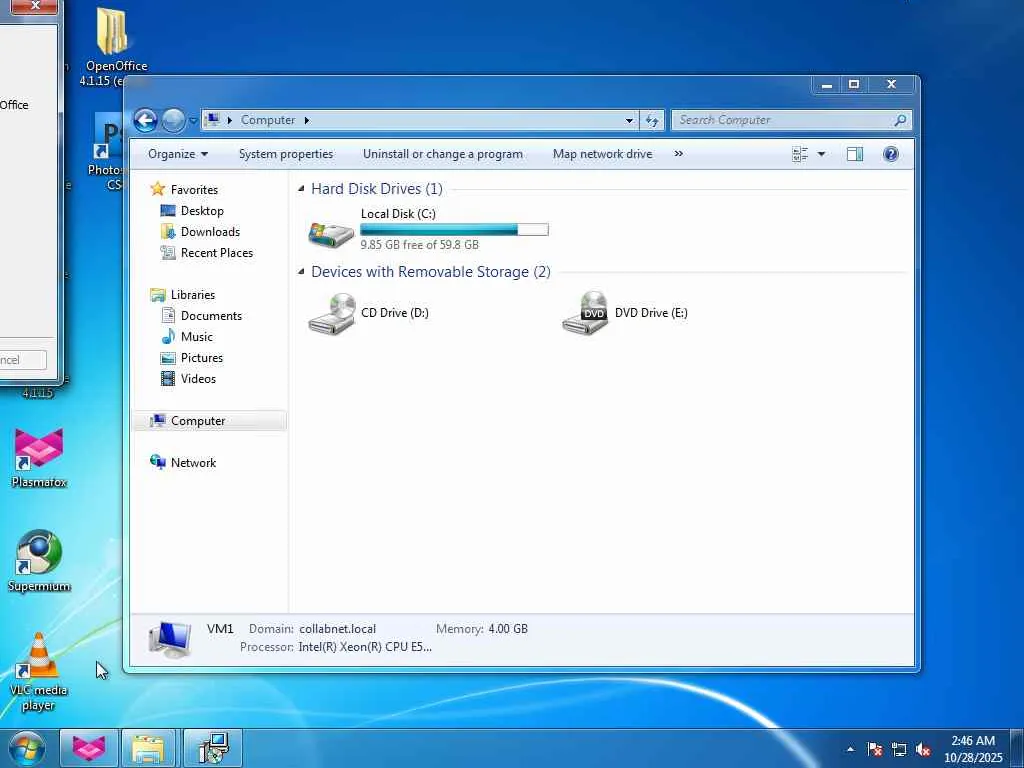Viewport: 1024px width, 768px height.
Task: Open Recent Places
Action: [x=216, y=253]
